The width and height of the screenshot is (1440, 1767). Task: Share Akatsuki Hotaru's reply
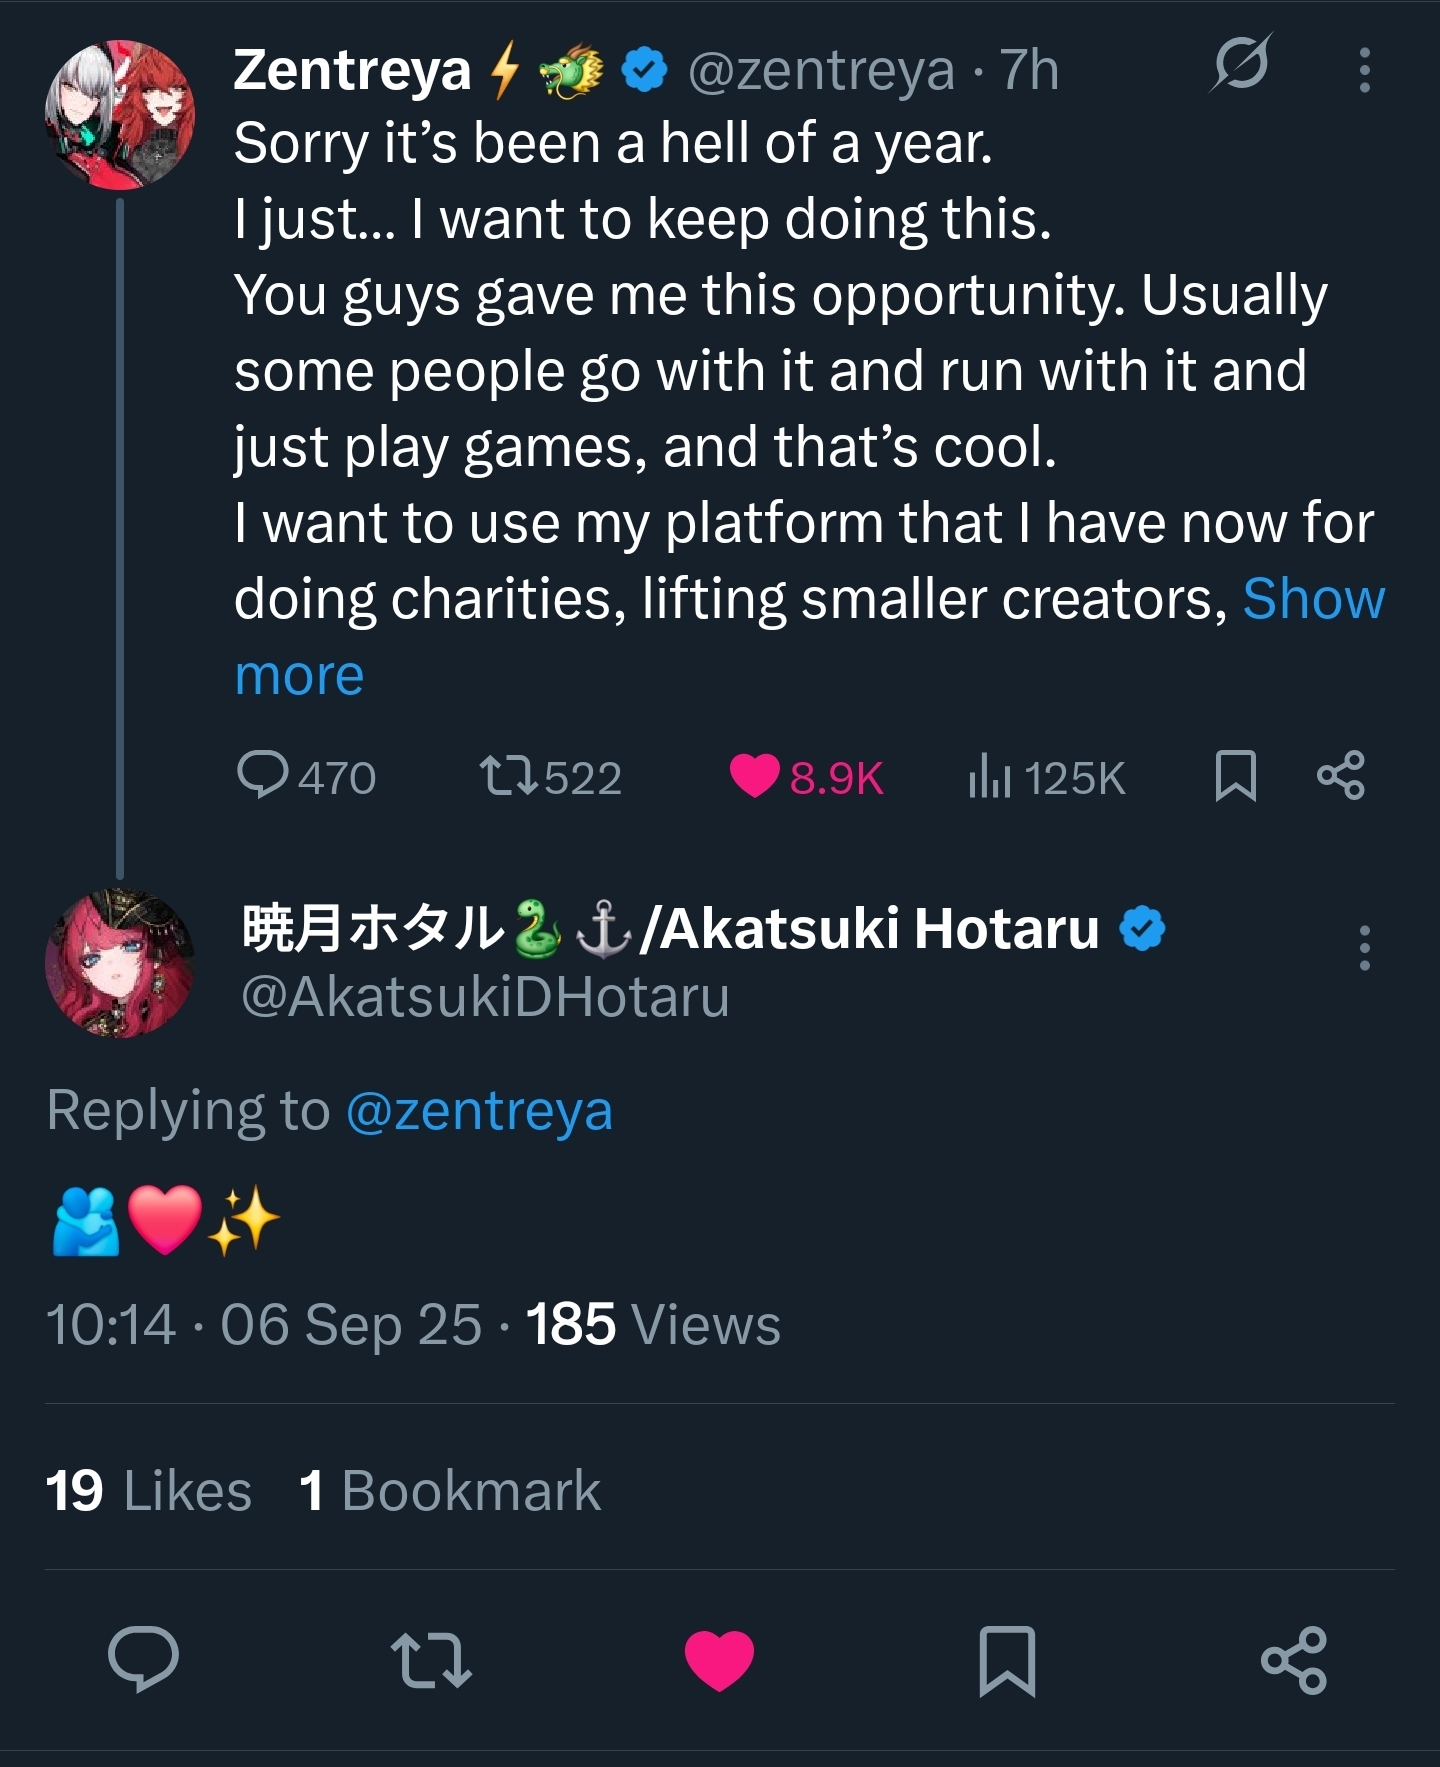coord(1294,1661)
